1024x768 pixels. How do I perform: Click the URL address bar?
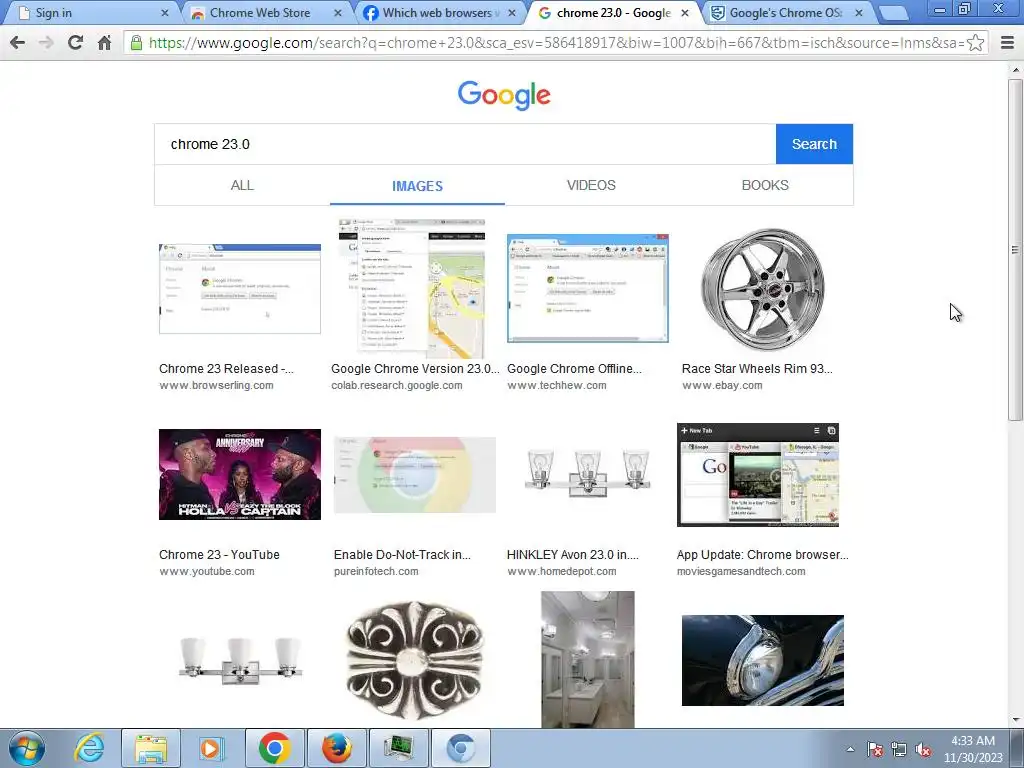[x=555, y=43]
